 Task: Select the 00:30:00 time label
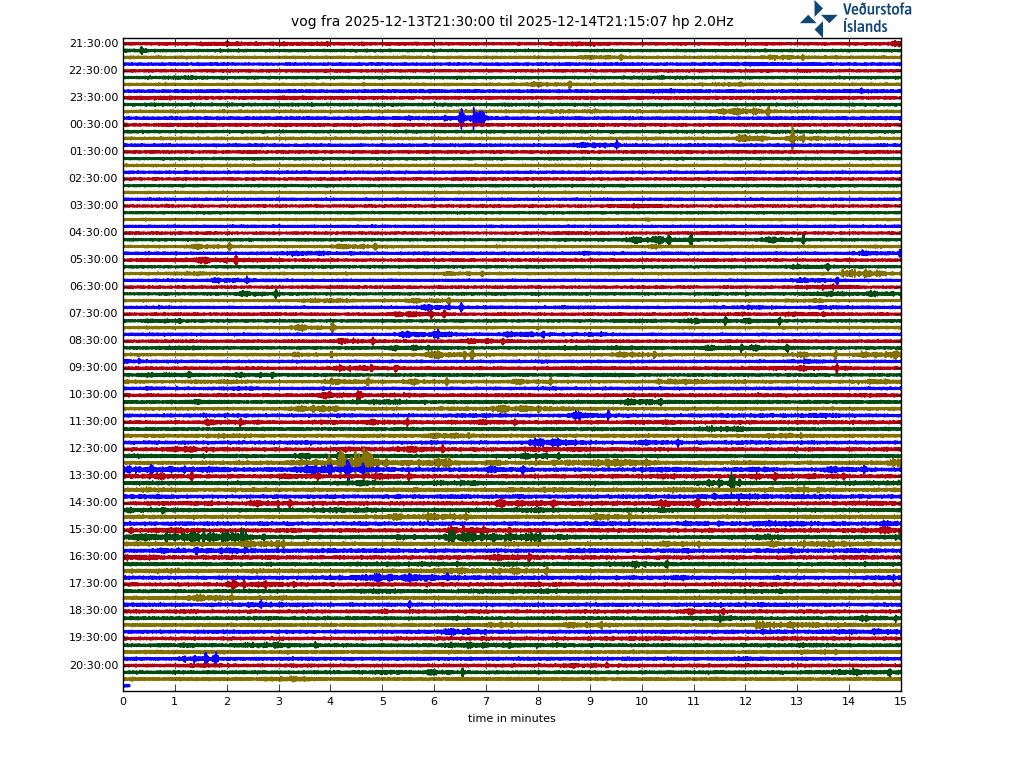pyautogui.click(x=94, y=125)
